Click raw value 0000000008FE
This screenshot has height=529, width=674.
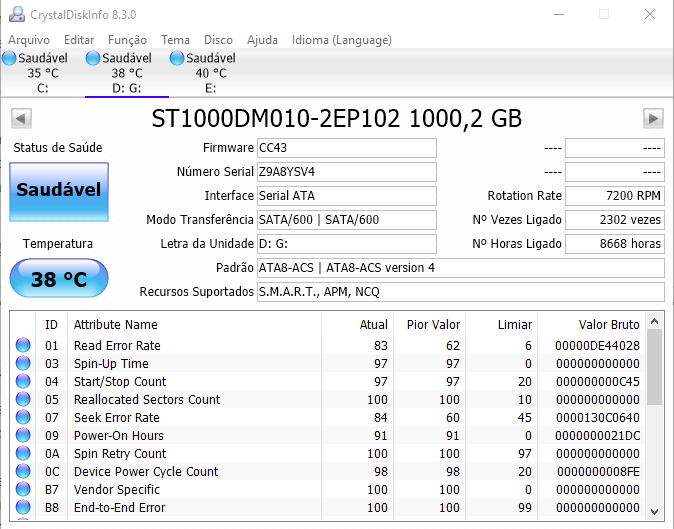point(598,472)
